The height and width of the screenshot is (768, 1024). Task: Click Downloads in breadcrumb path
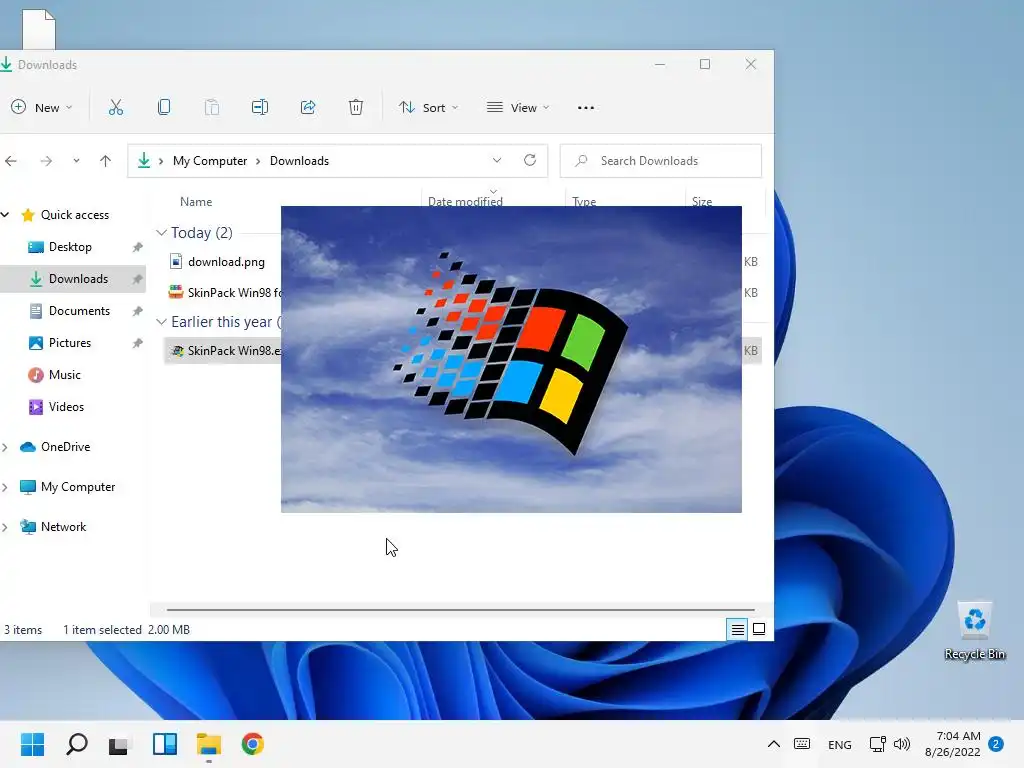click(x=299, y=161)
